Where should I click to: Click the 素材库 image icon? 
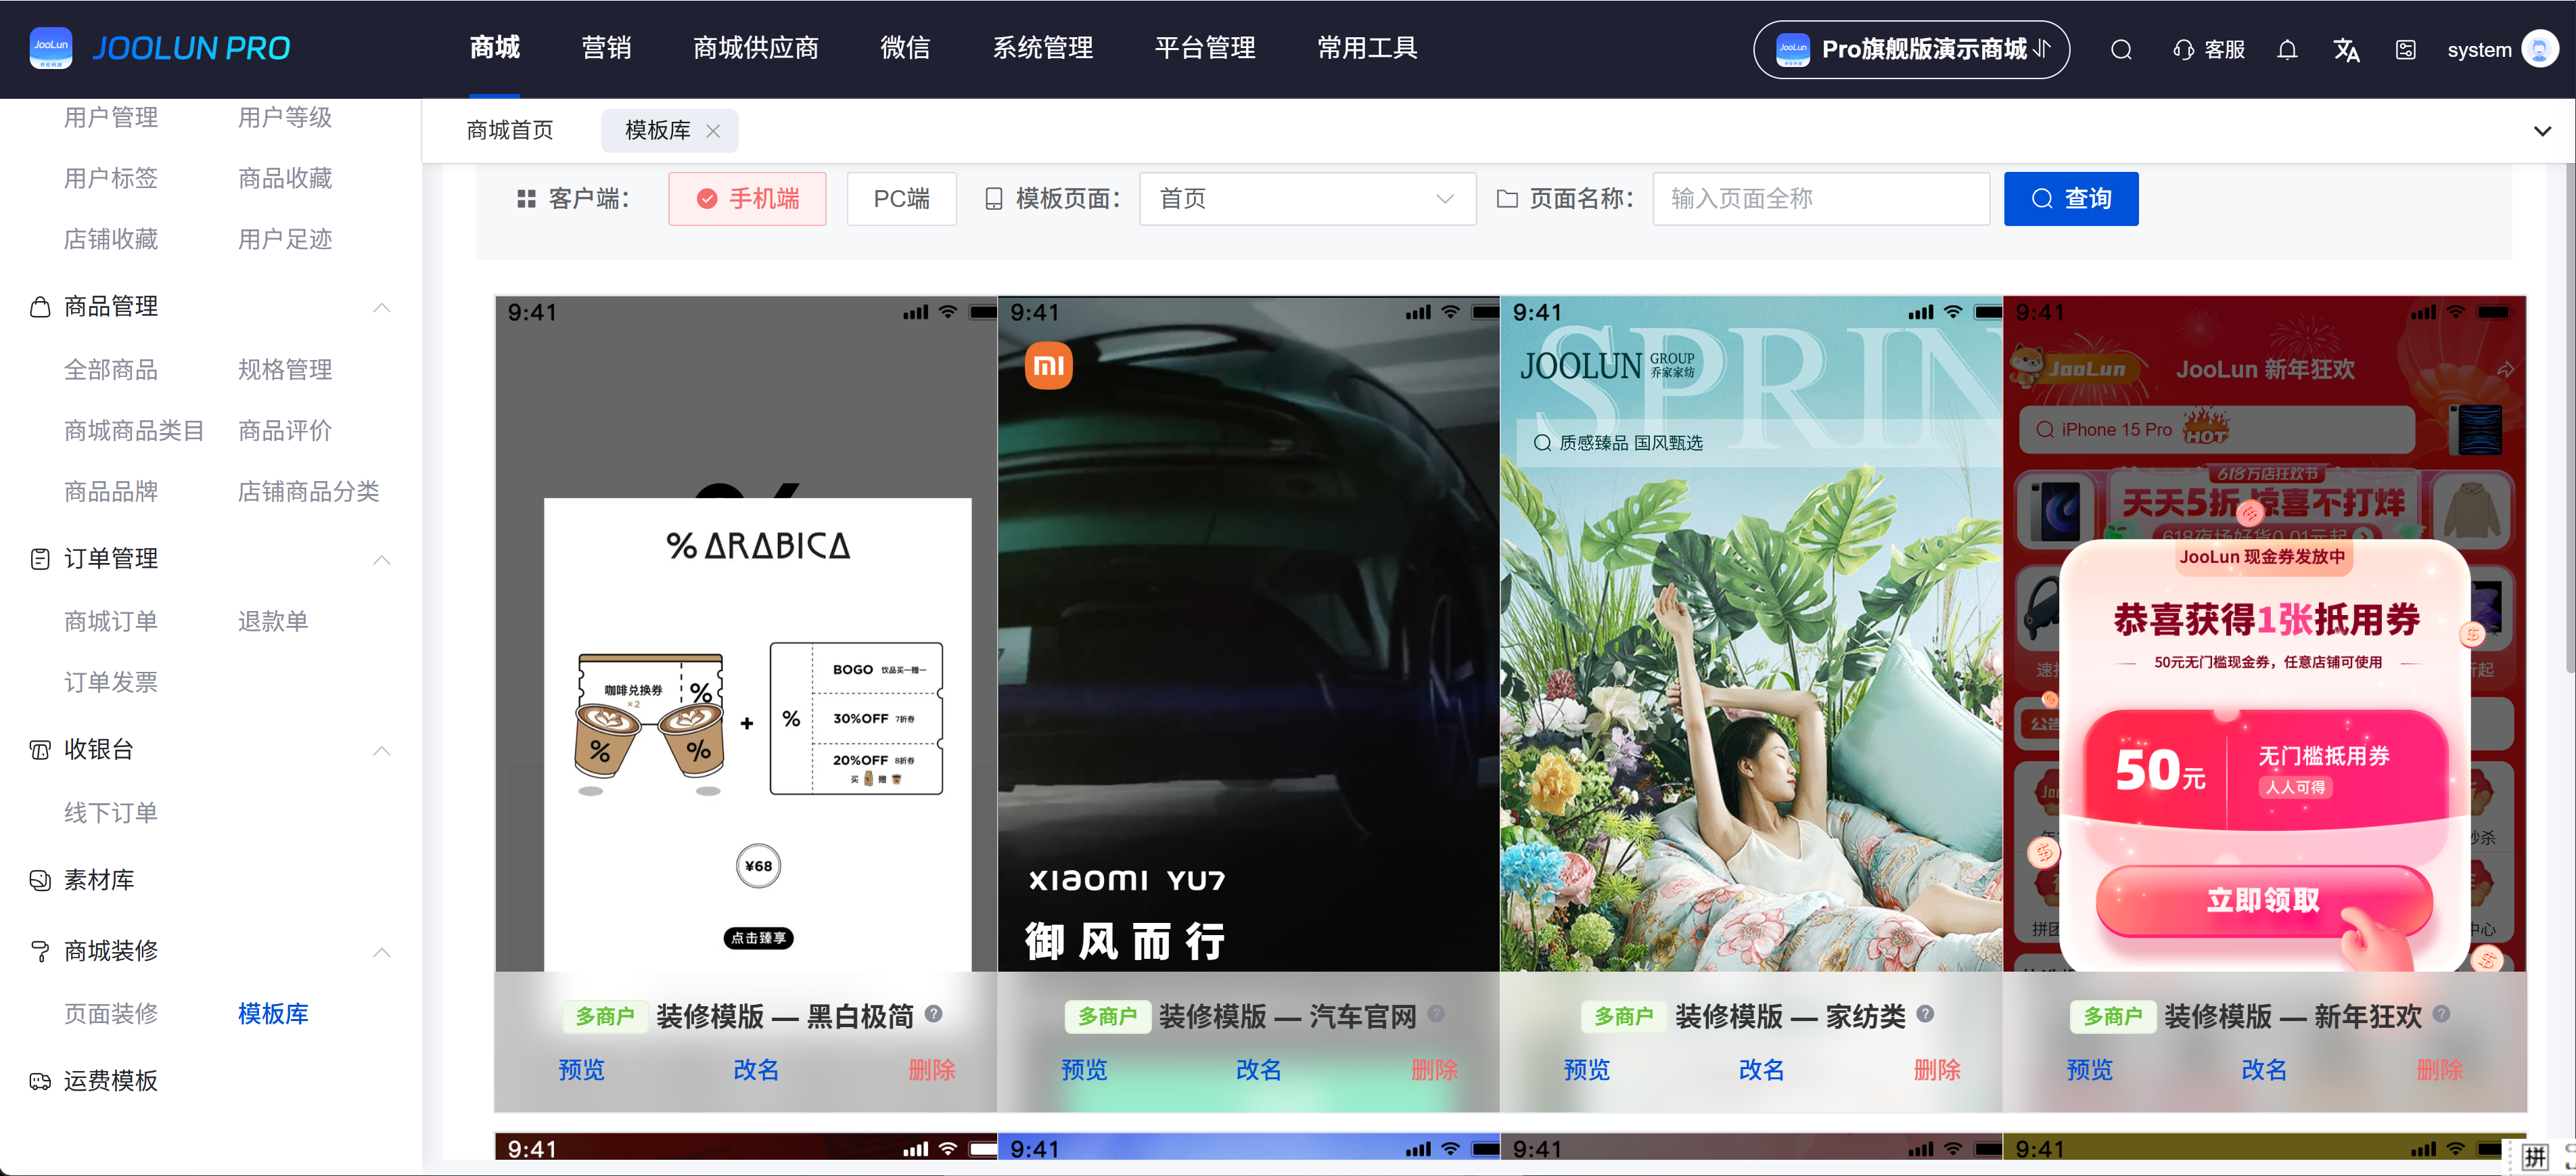pyautogui.click(x=40, y=881)
